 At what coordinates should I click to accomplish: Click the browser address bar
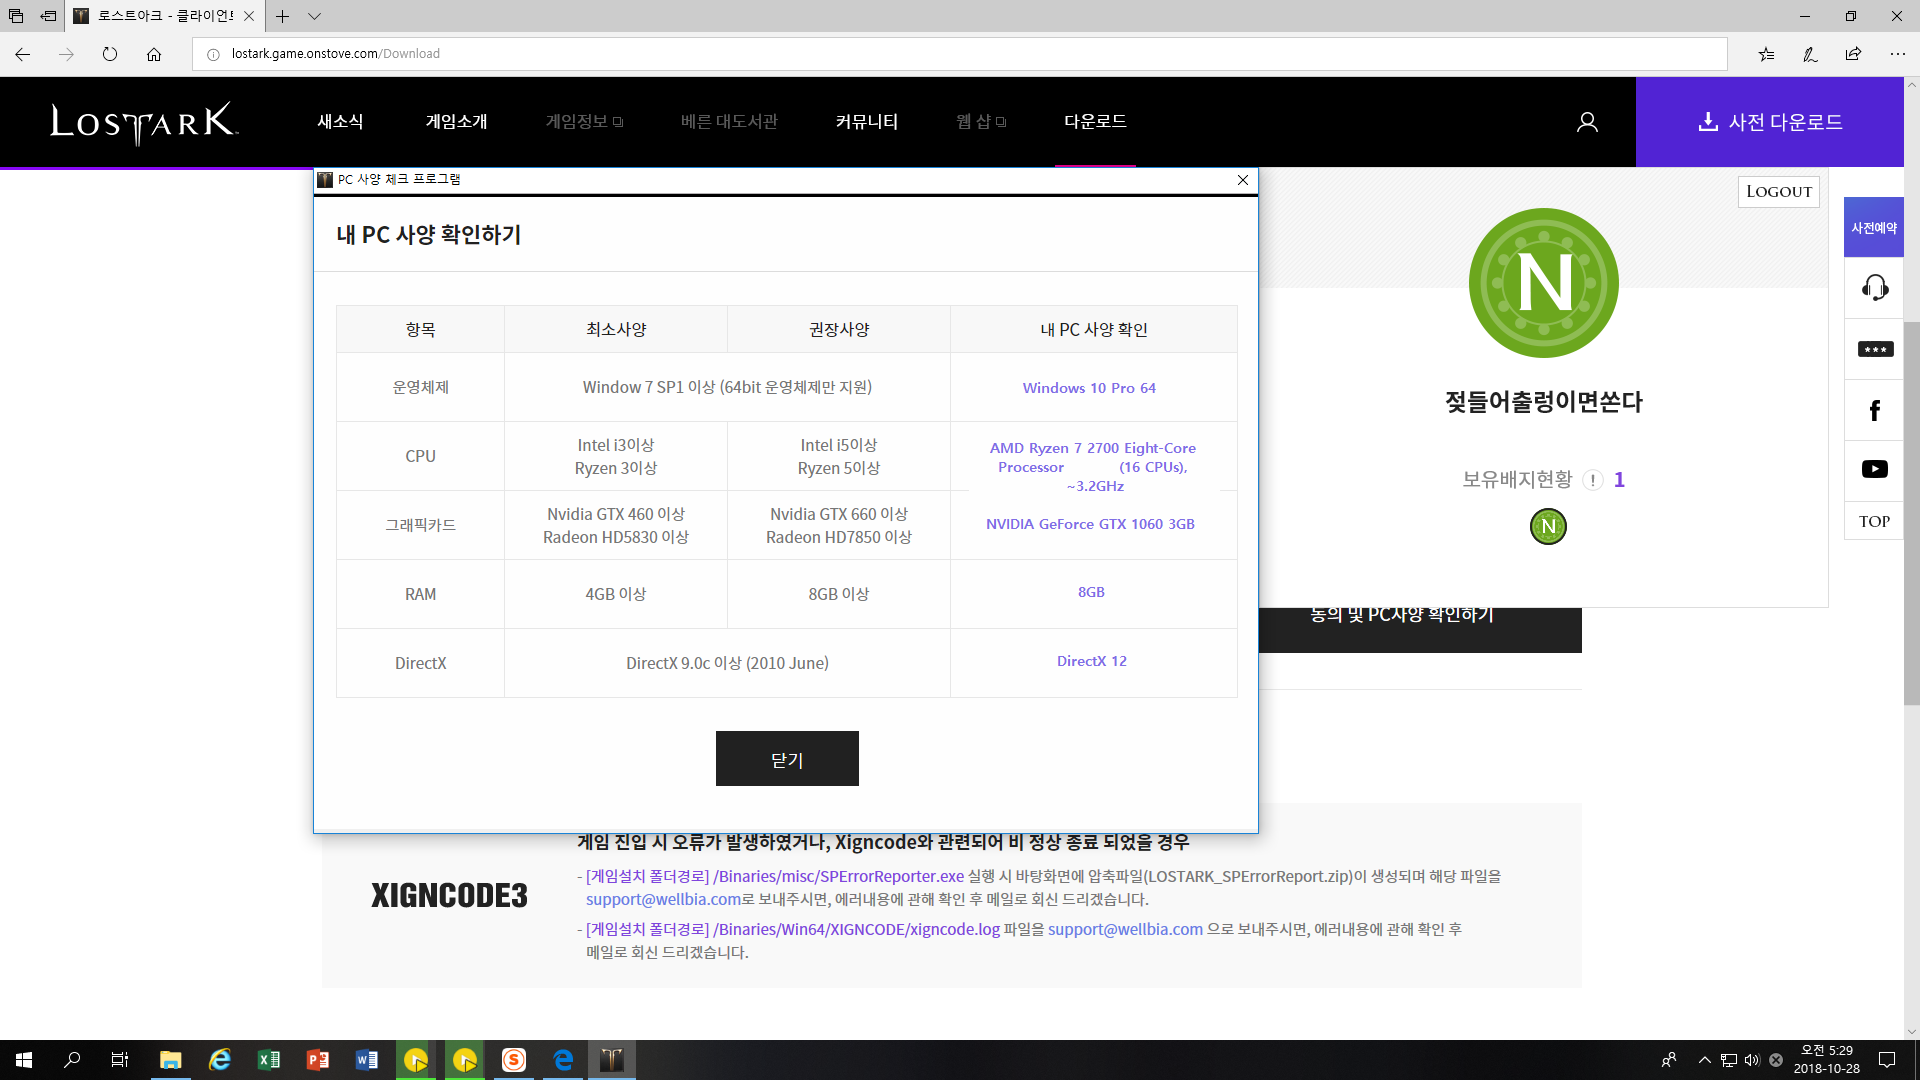point(960,54)
